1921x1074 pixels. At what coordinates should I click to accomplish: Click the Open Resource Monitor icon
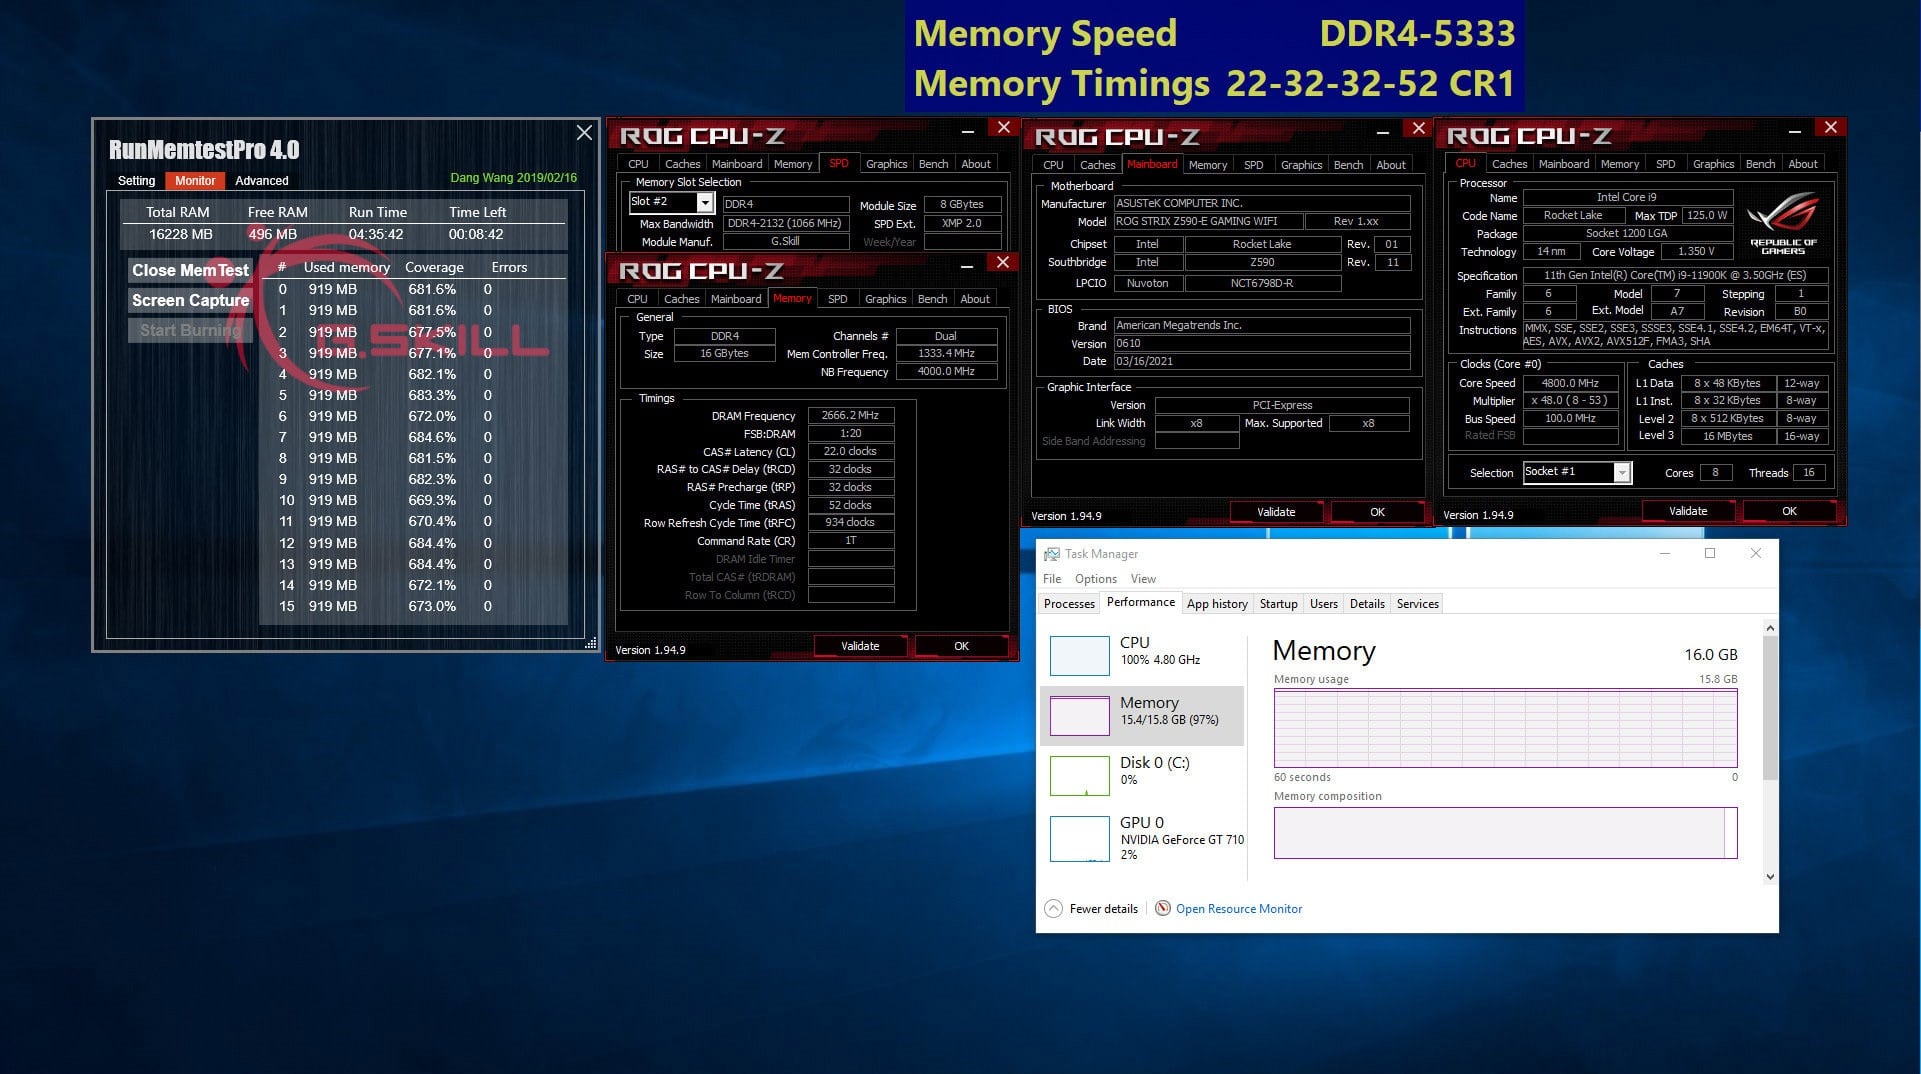[x=1162, y=908]
